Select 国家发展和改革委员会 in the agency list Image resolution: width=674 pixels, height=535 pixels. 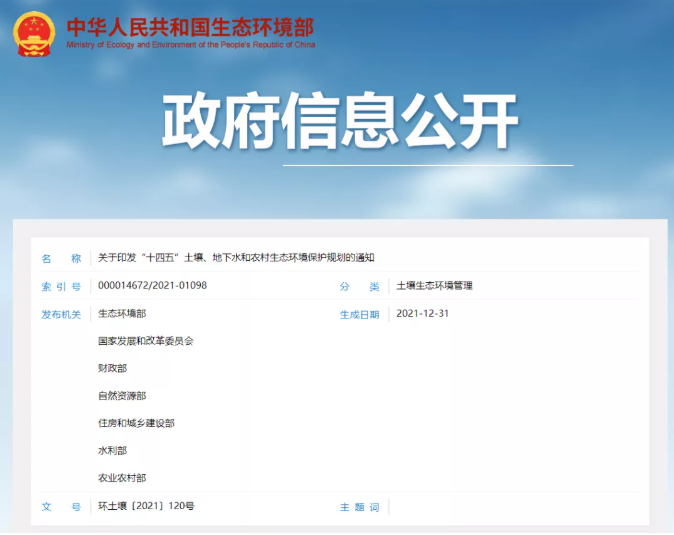(145, 341)
